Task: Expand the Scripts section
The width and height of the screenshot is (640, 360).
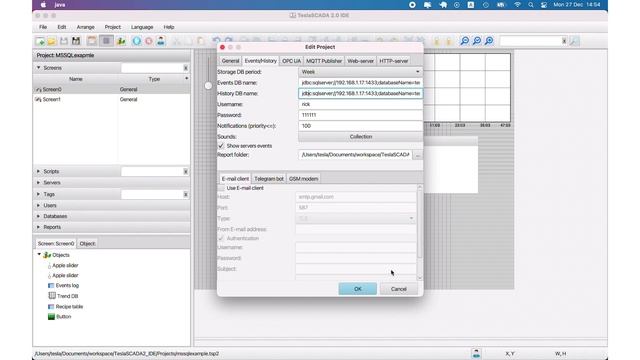Action: [x=39, y=171]
